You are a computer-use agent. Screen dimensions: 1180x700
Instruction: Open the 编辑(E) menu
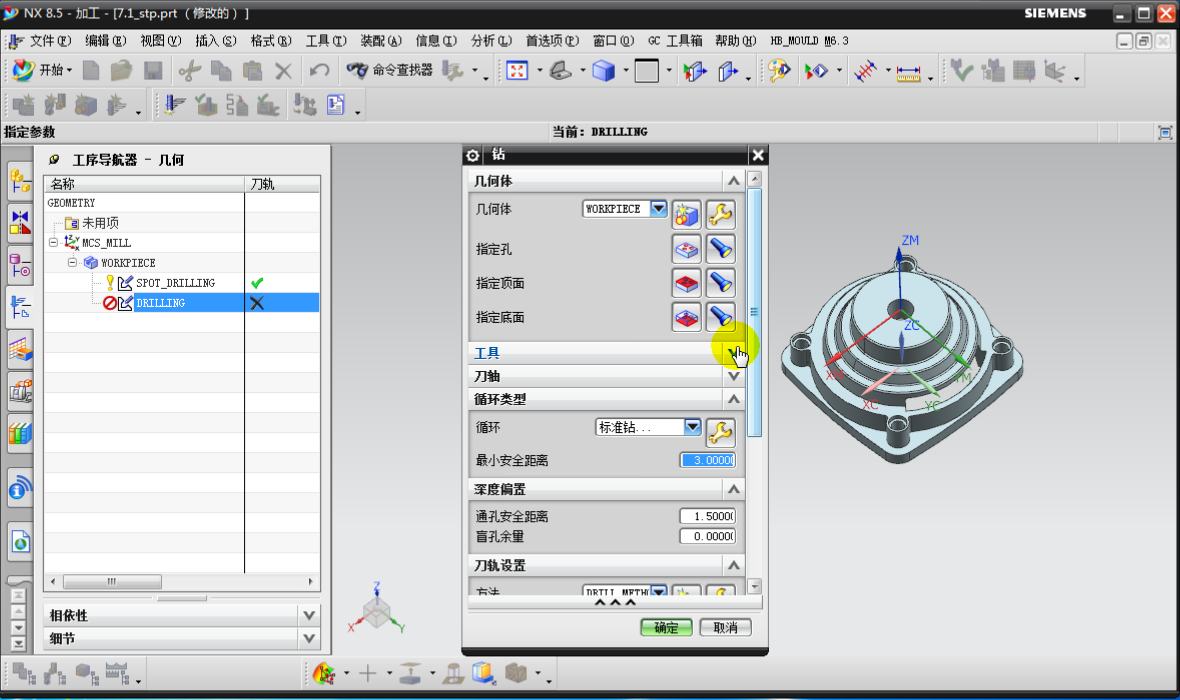[x=106, y=41]
